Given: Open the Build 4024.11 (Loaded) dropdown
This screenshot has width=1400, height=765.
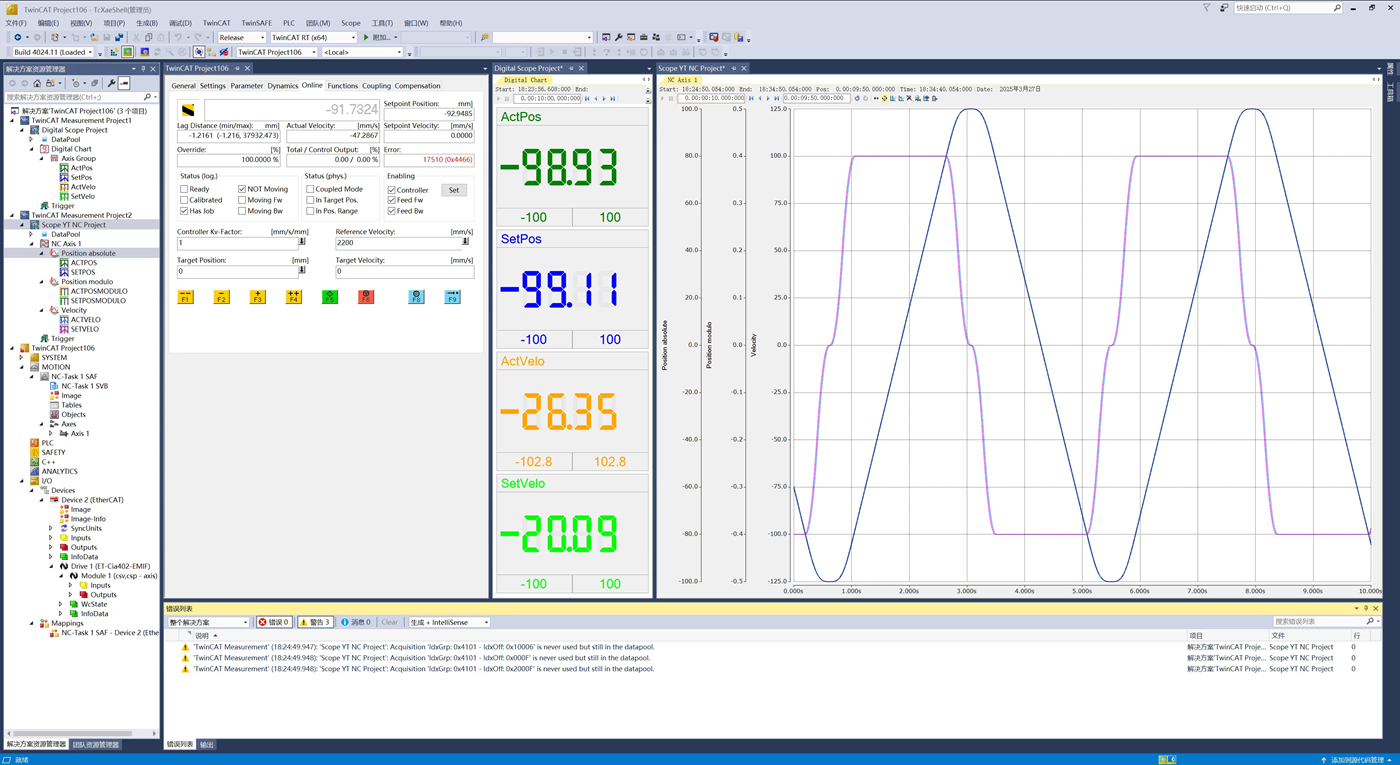Looking at the screenshot, I should (53, 52).
